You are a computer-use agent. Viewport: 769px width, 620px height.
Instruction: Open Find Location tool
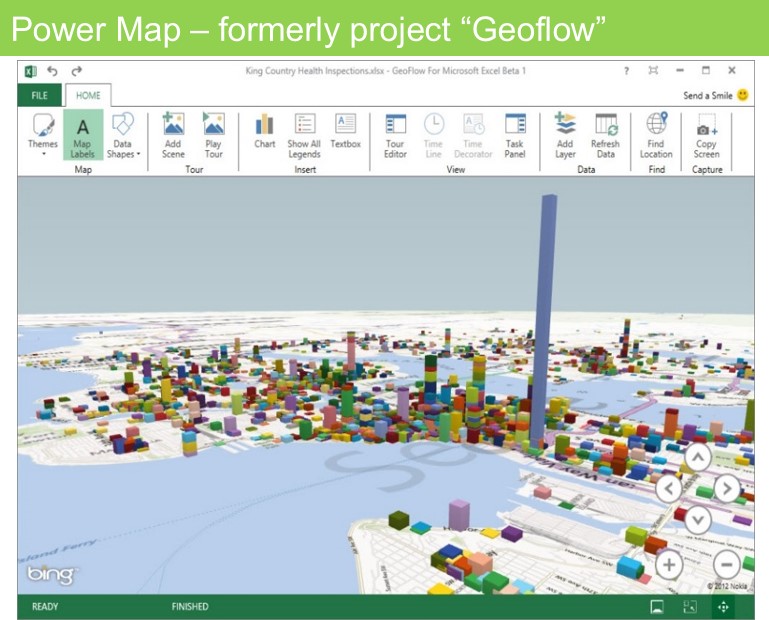click(656, 134)
